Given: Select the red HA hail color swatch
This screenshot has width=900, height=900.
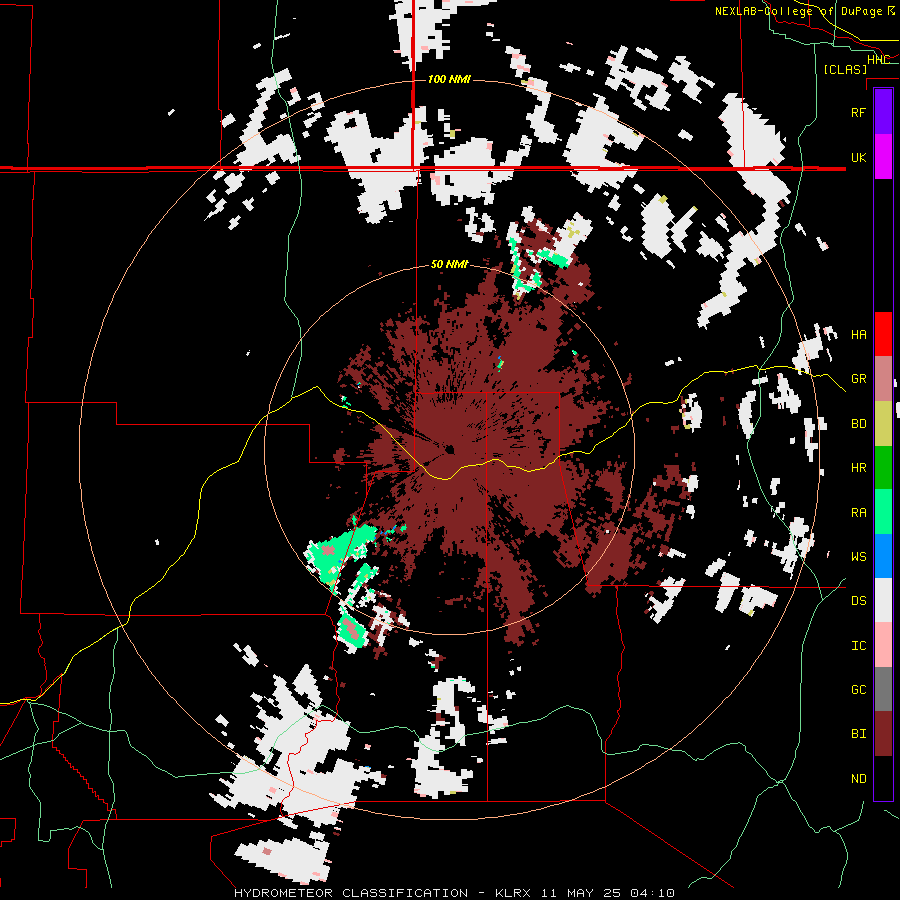Looking at the screenshot, I should pos(883,334).
